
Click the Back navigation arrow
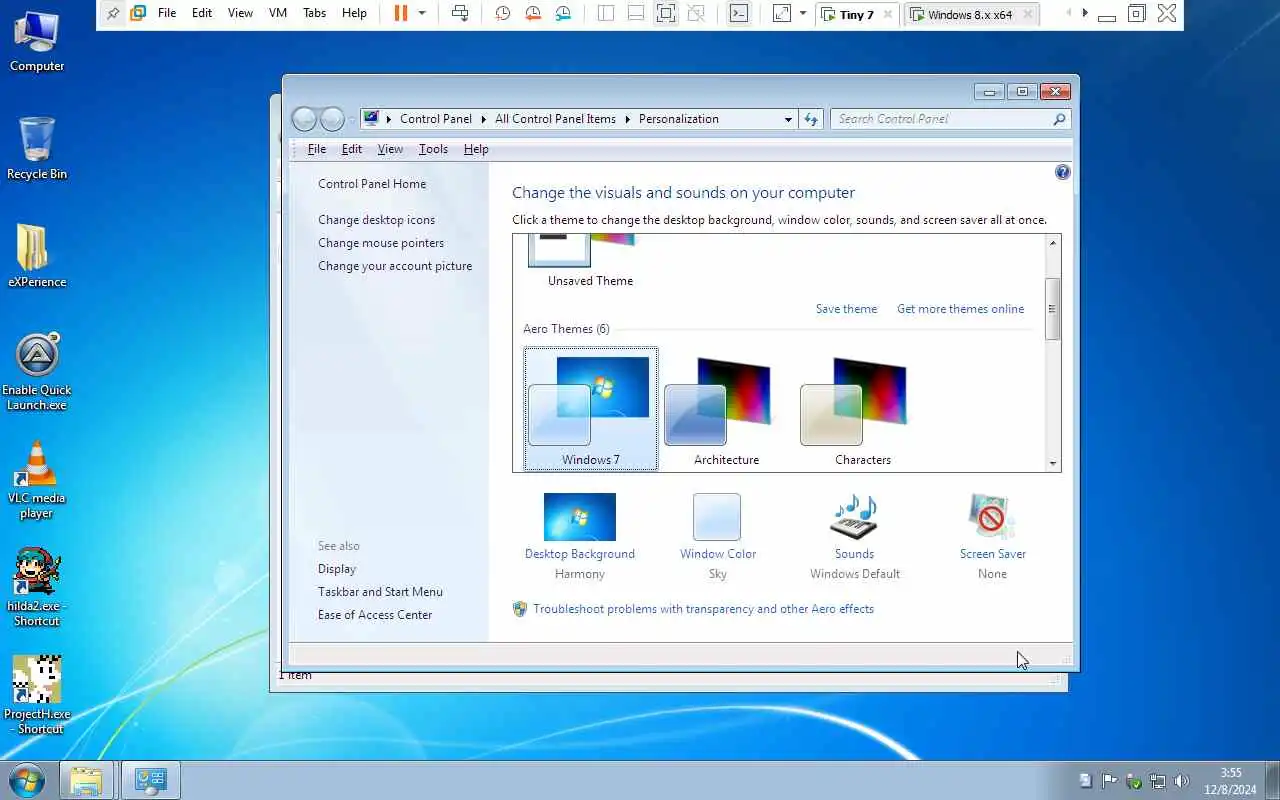(304, 119)
